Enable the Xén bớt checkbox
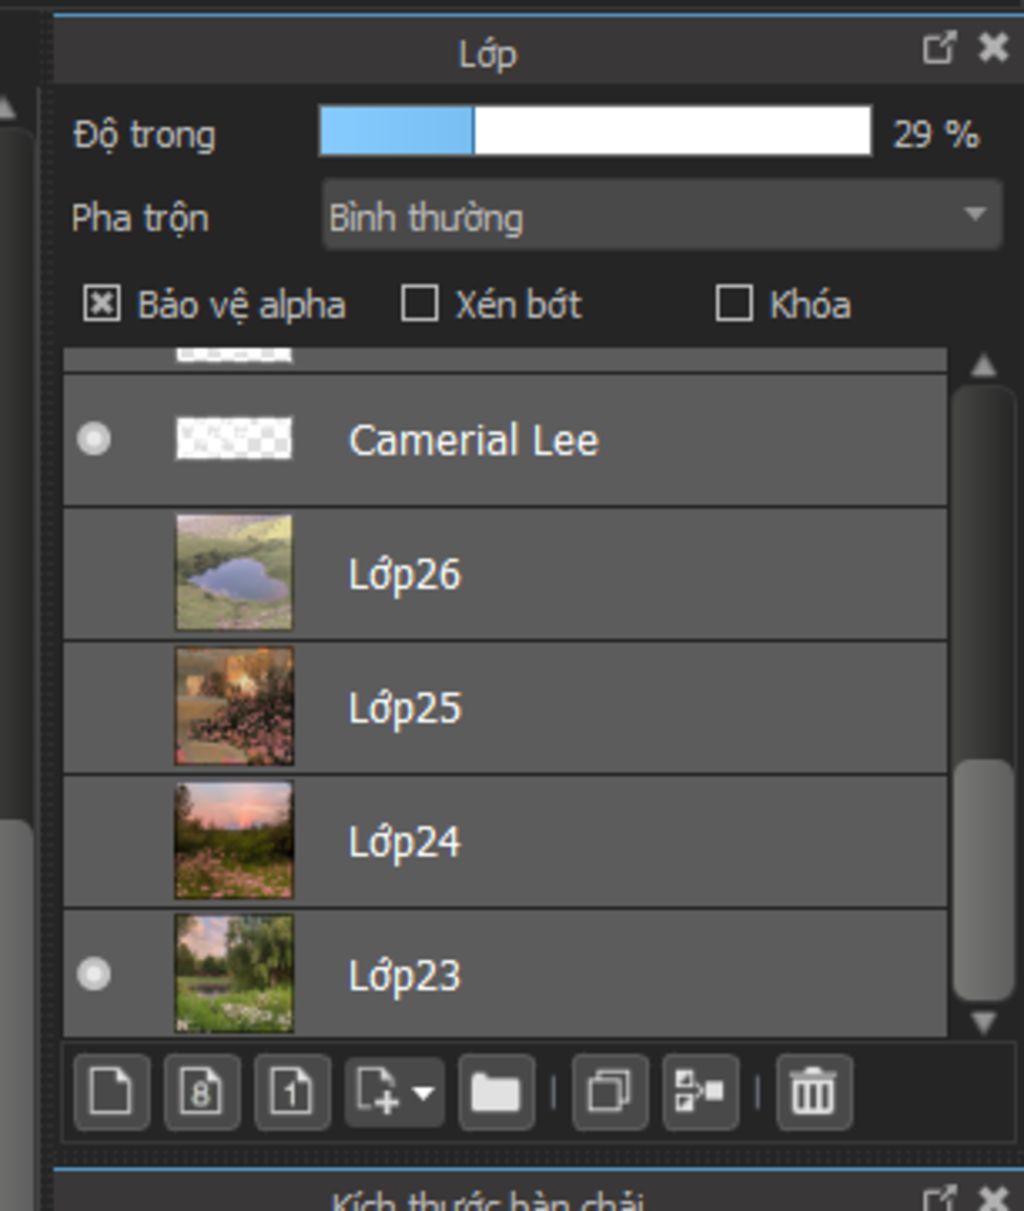The height and width of the screenshot is (1211, 1024). (x=419, y=304)
